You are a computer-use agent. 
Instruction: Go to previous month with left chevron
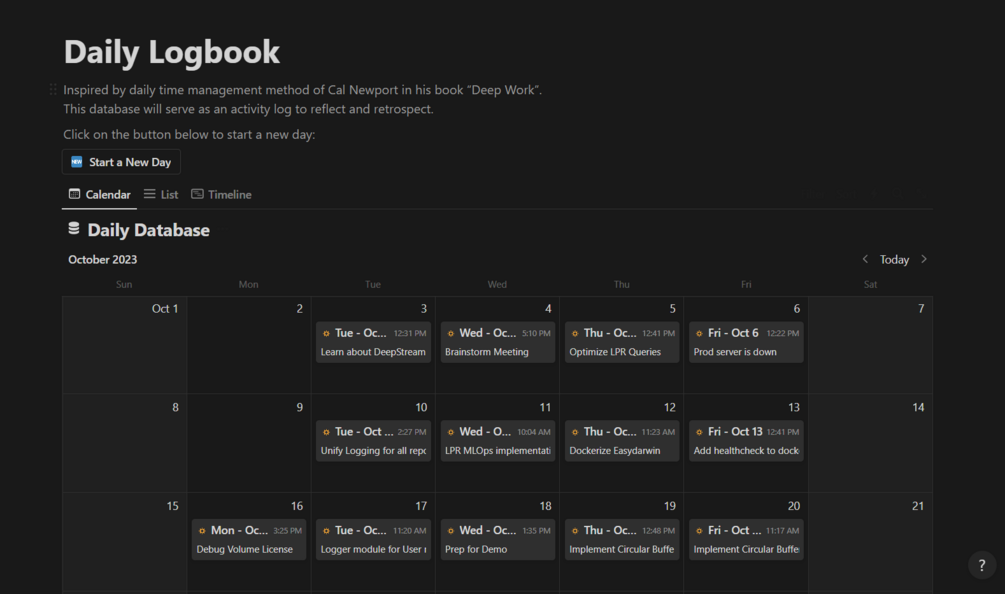[865, 259]
